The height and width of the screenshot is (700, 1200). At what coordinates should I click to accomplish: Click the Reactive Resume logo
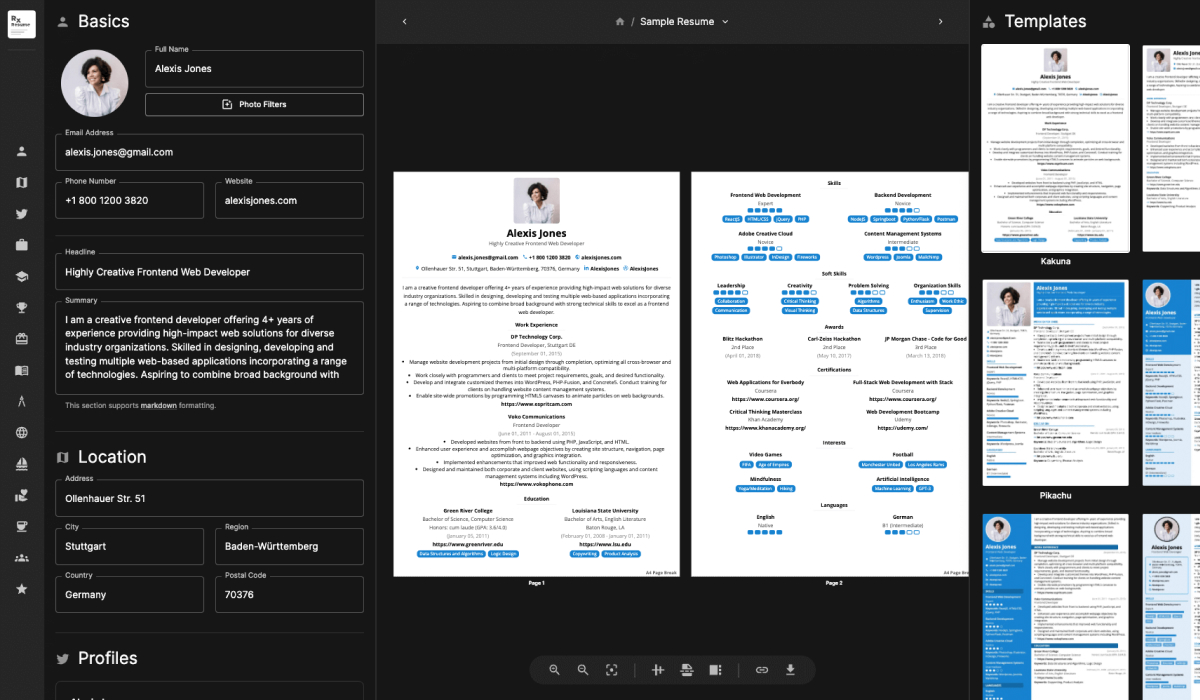(x=21, y=25)
